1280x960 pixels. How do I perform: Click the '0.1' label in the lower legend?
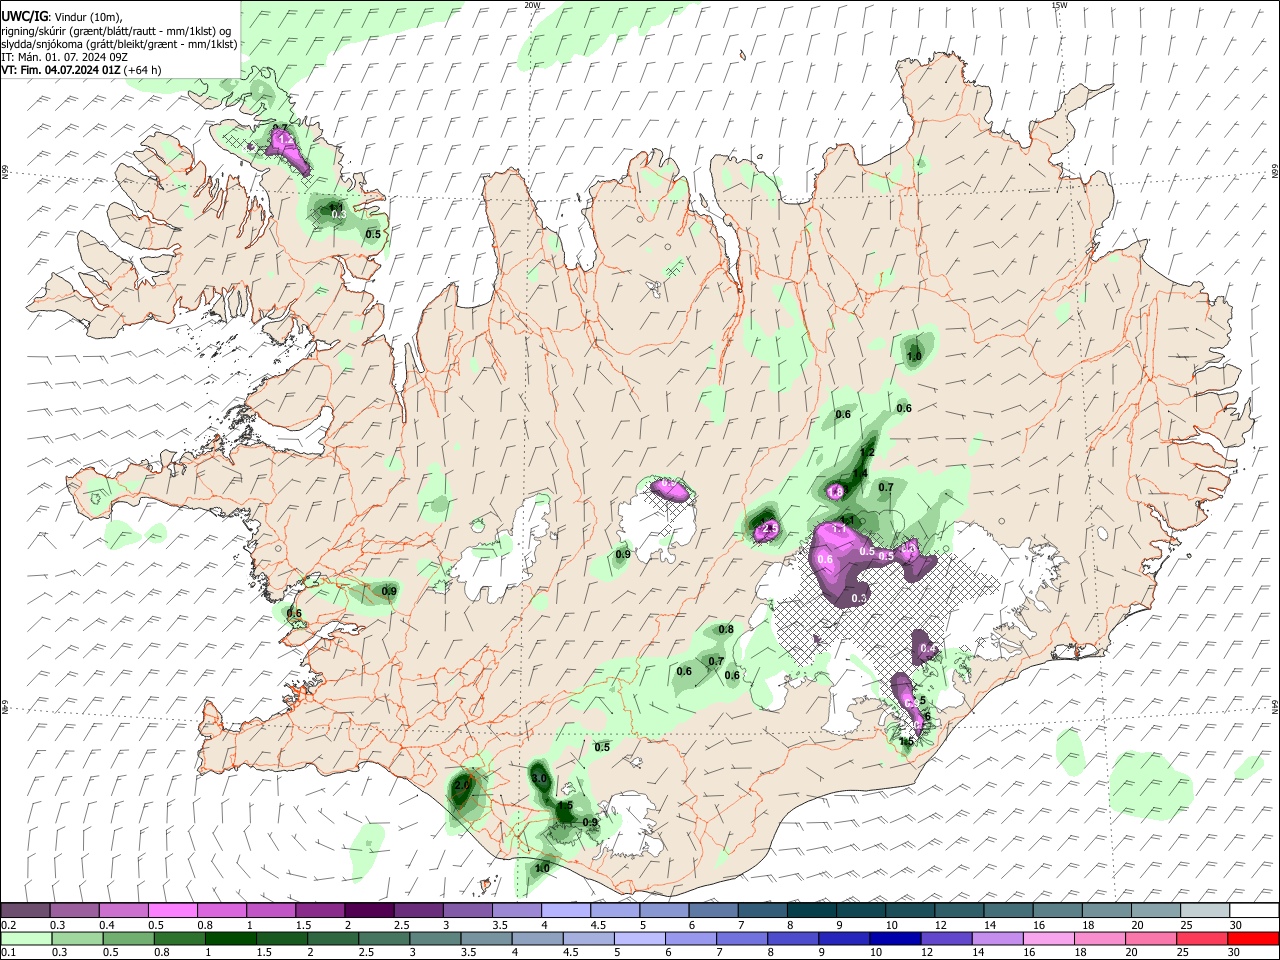point(10,953)
